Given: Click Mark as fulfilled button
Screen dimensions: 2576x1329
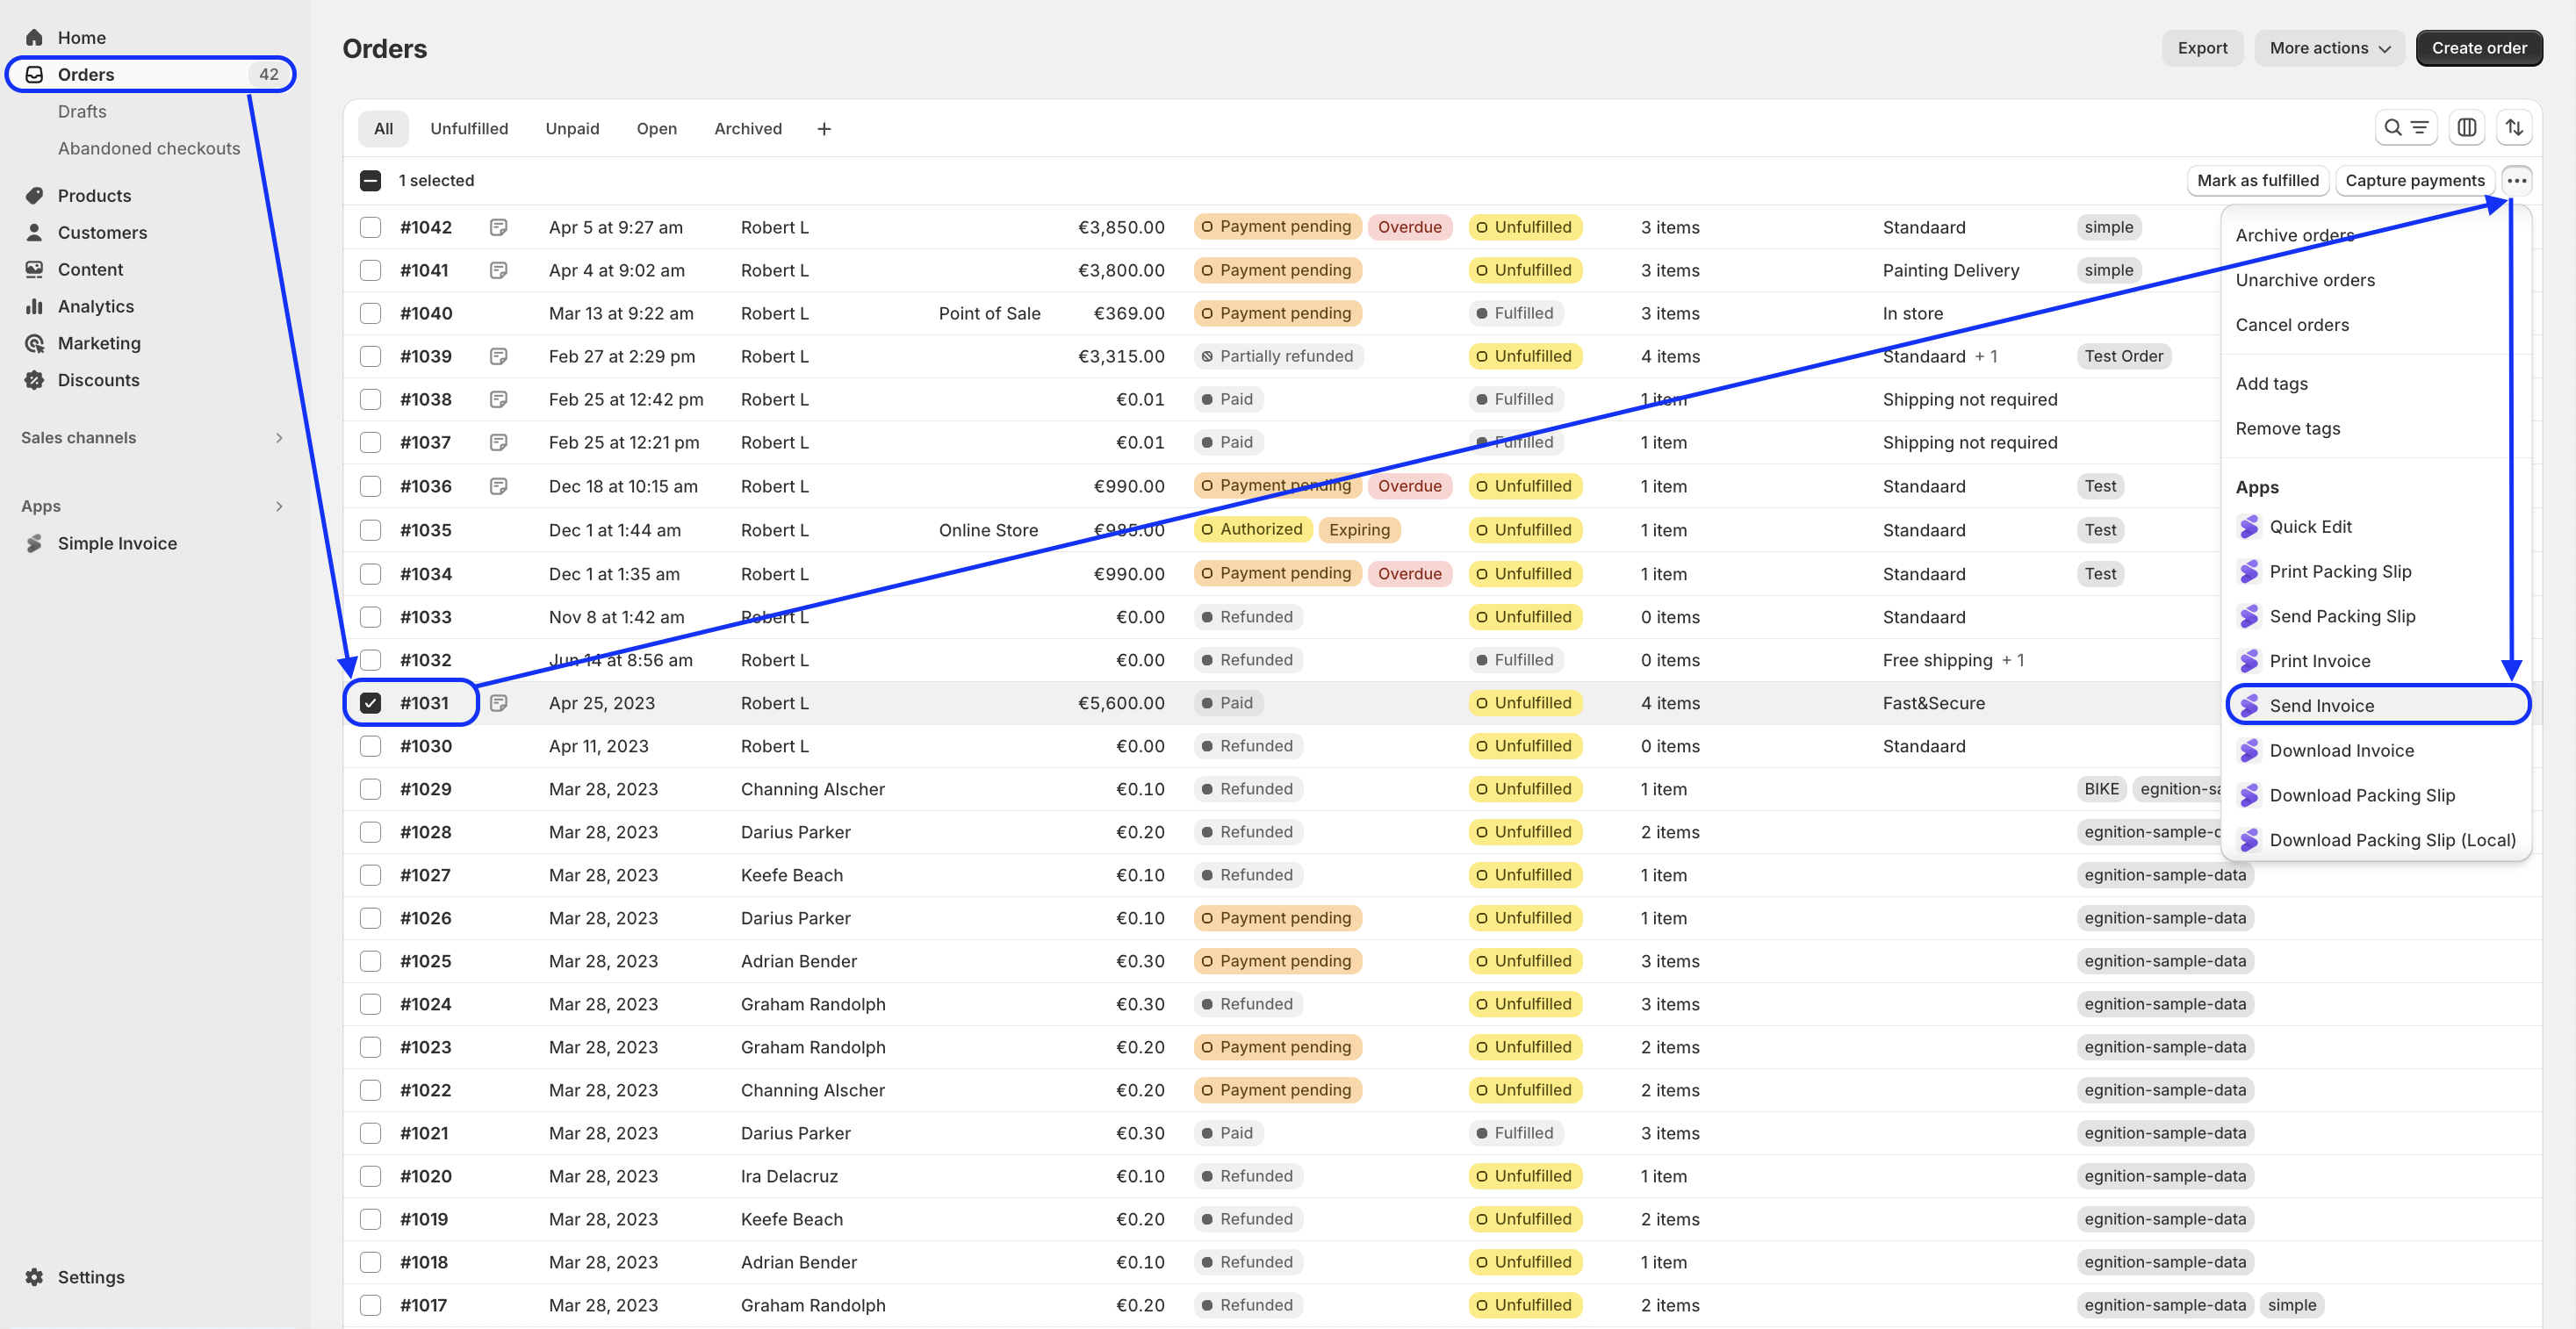Looking at the screenshot, I should pos(2257,181).
